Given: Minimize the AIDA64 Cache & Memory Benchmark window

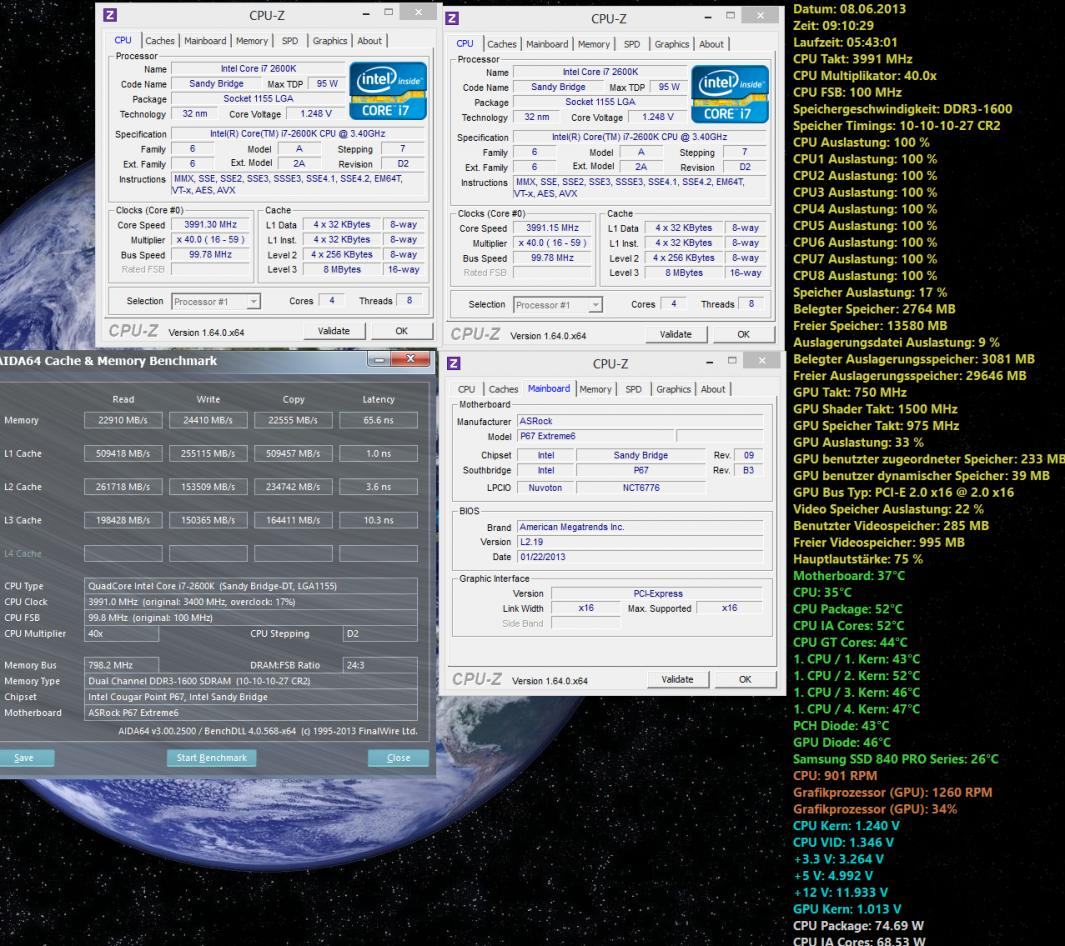Looking at the screenshot, I should tap(379, 359).
